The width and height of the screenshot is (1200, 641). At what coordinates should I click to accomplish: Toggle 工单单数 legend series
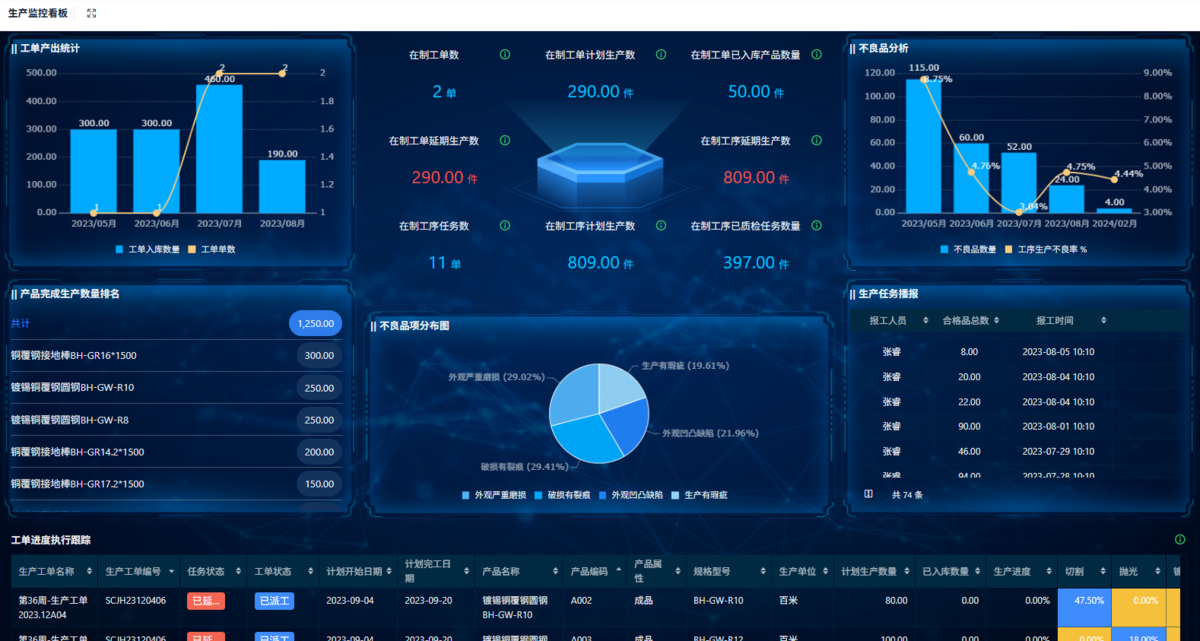point(212,248)
